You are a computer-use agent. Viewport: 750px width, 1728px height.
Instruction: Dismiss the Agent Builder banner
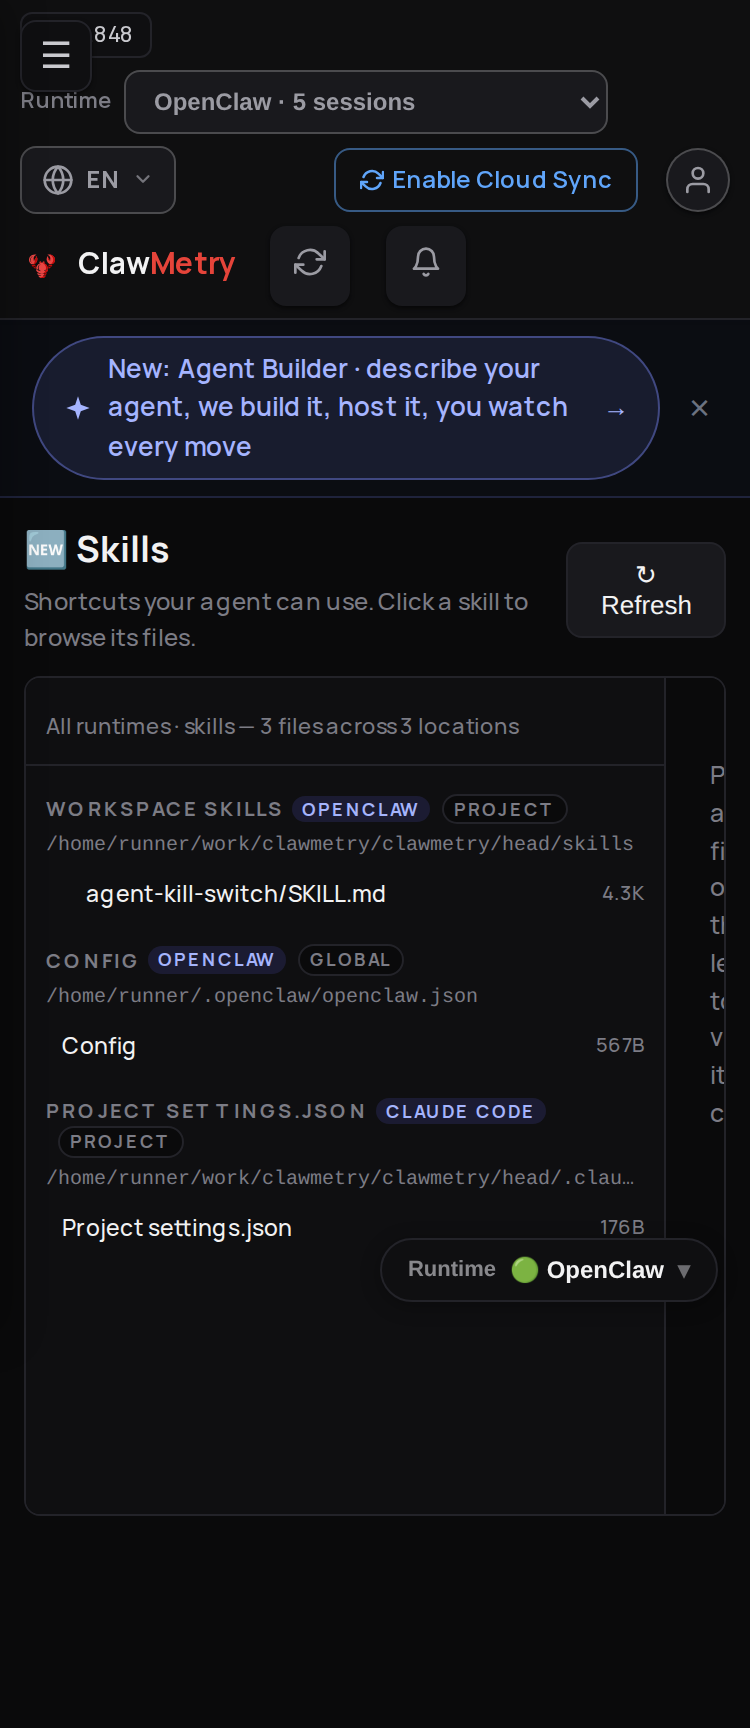pos(700,408)
